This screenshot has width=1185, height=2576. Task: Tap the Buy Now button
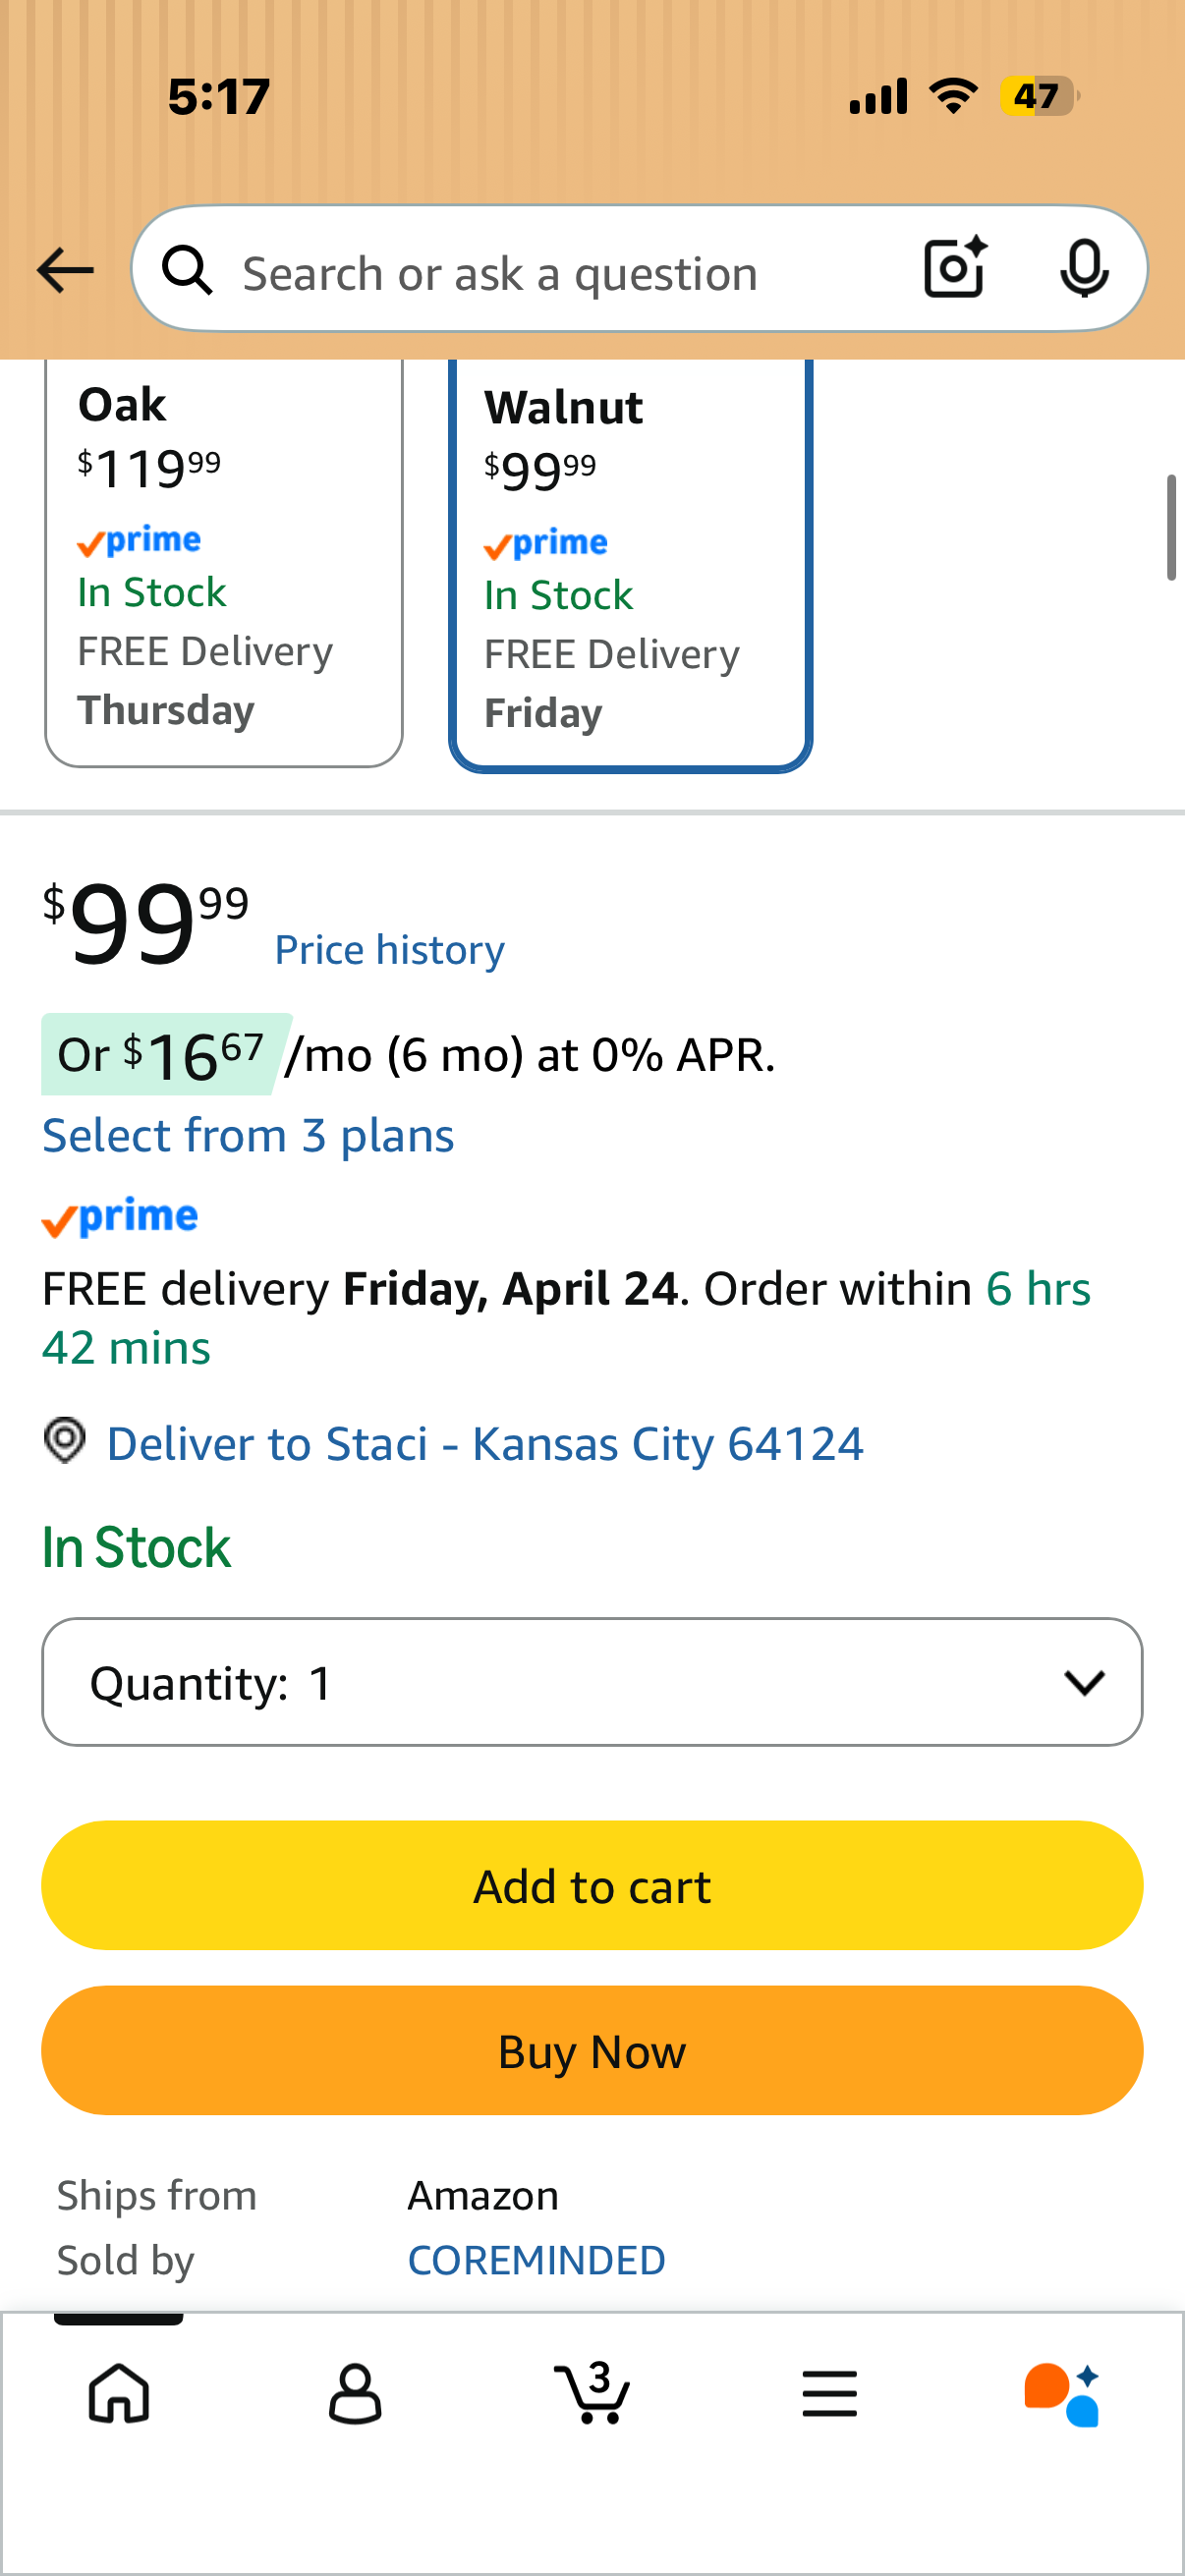[592, 2050]
